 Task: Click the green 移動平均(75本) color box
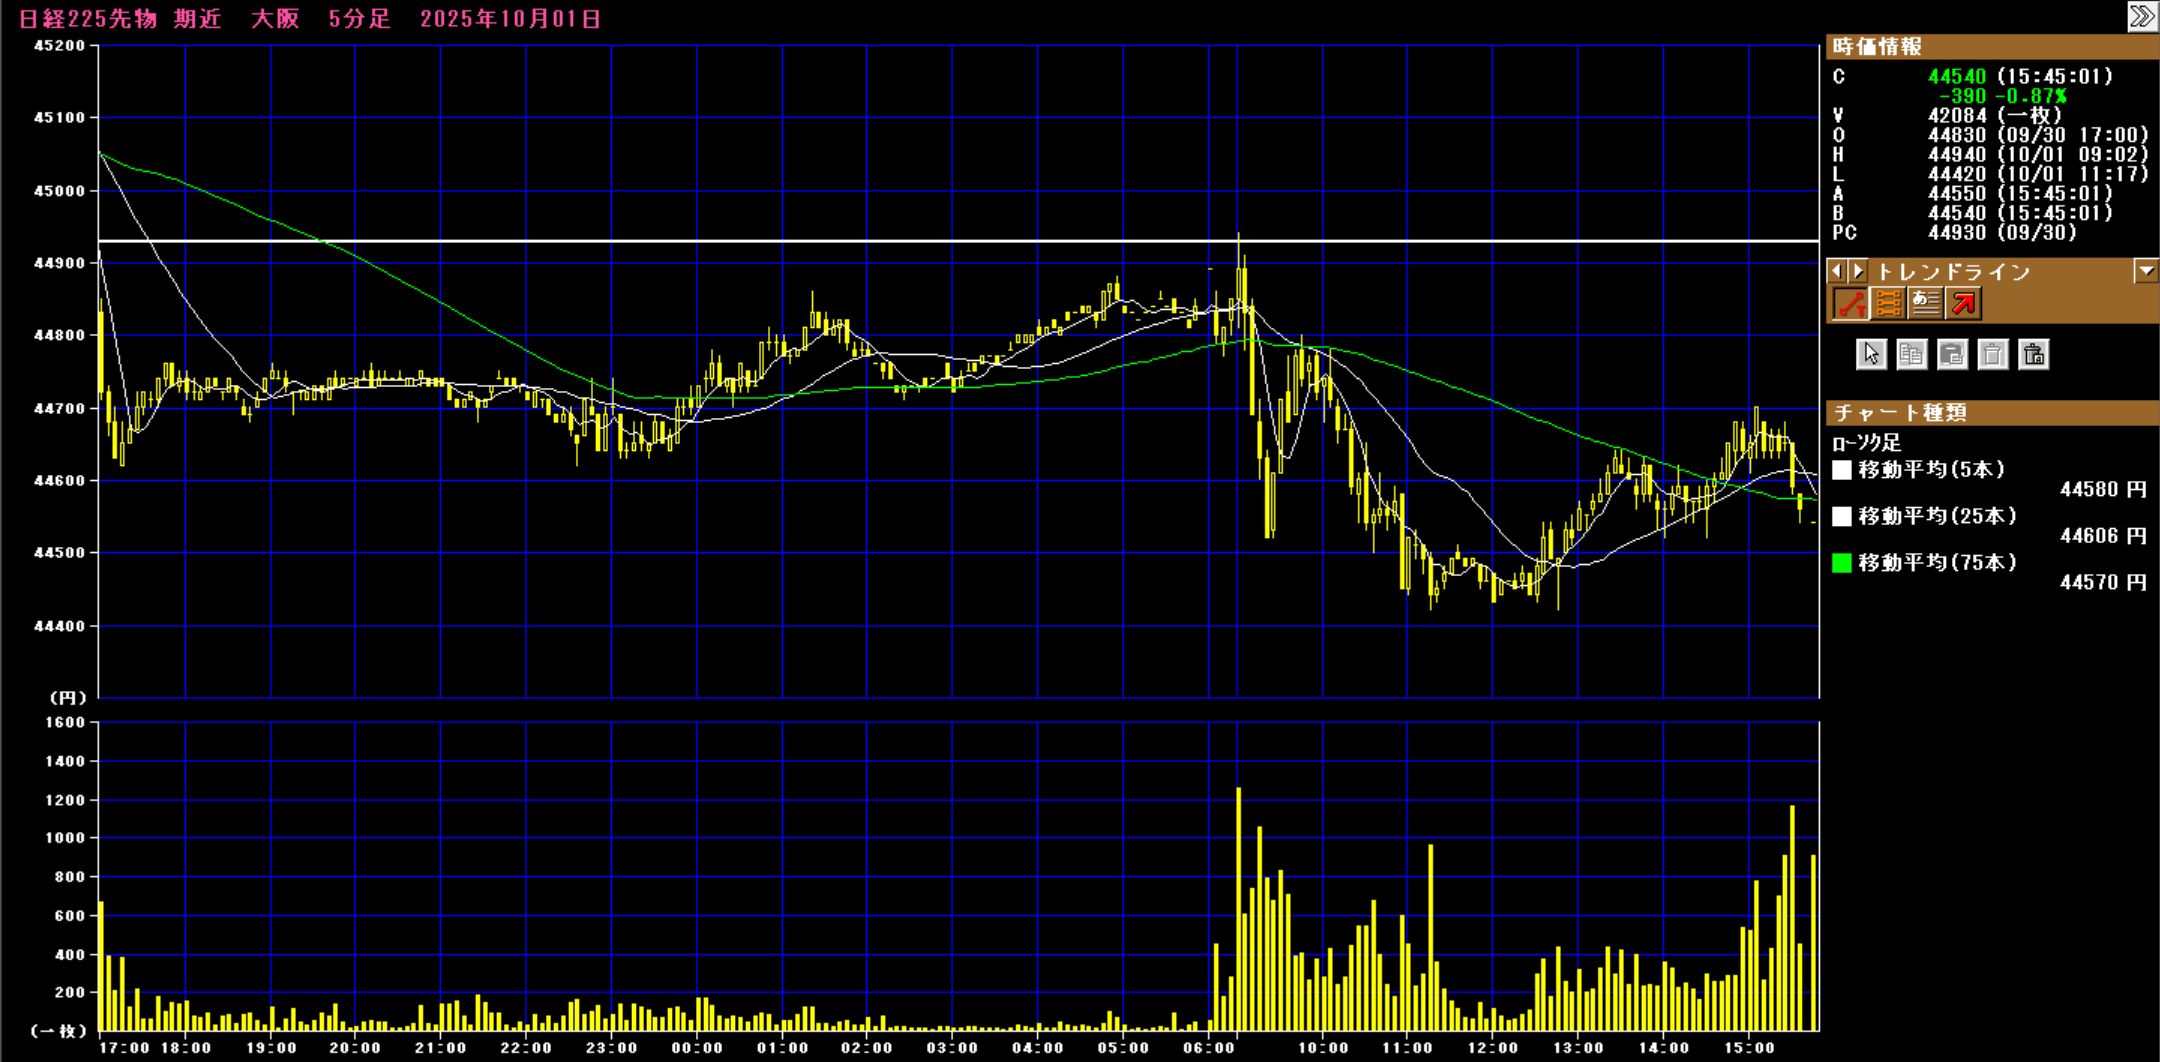(x=1842, y=563)
